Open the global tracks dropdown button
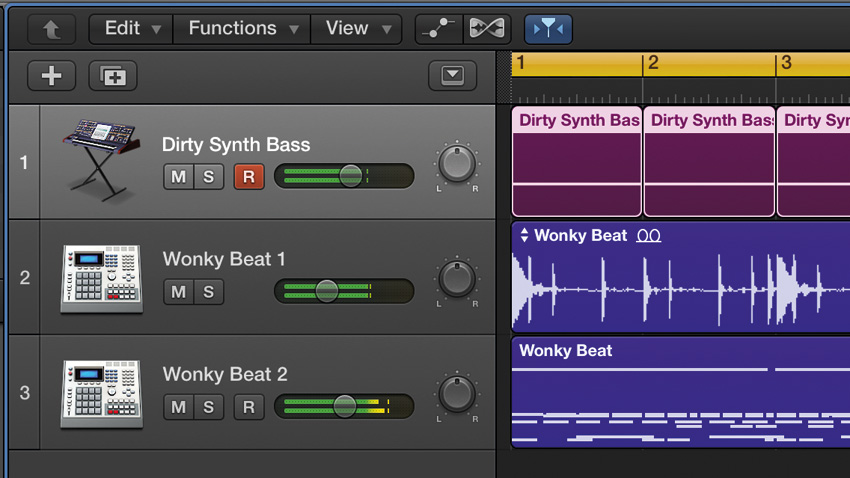 [453, 76]
